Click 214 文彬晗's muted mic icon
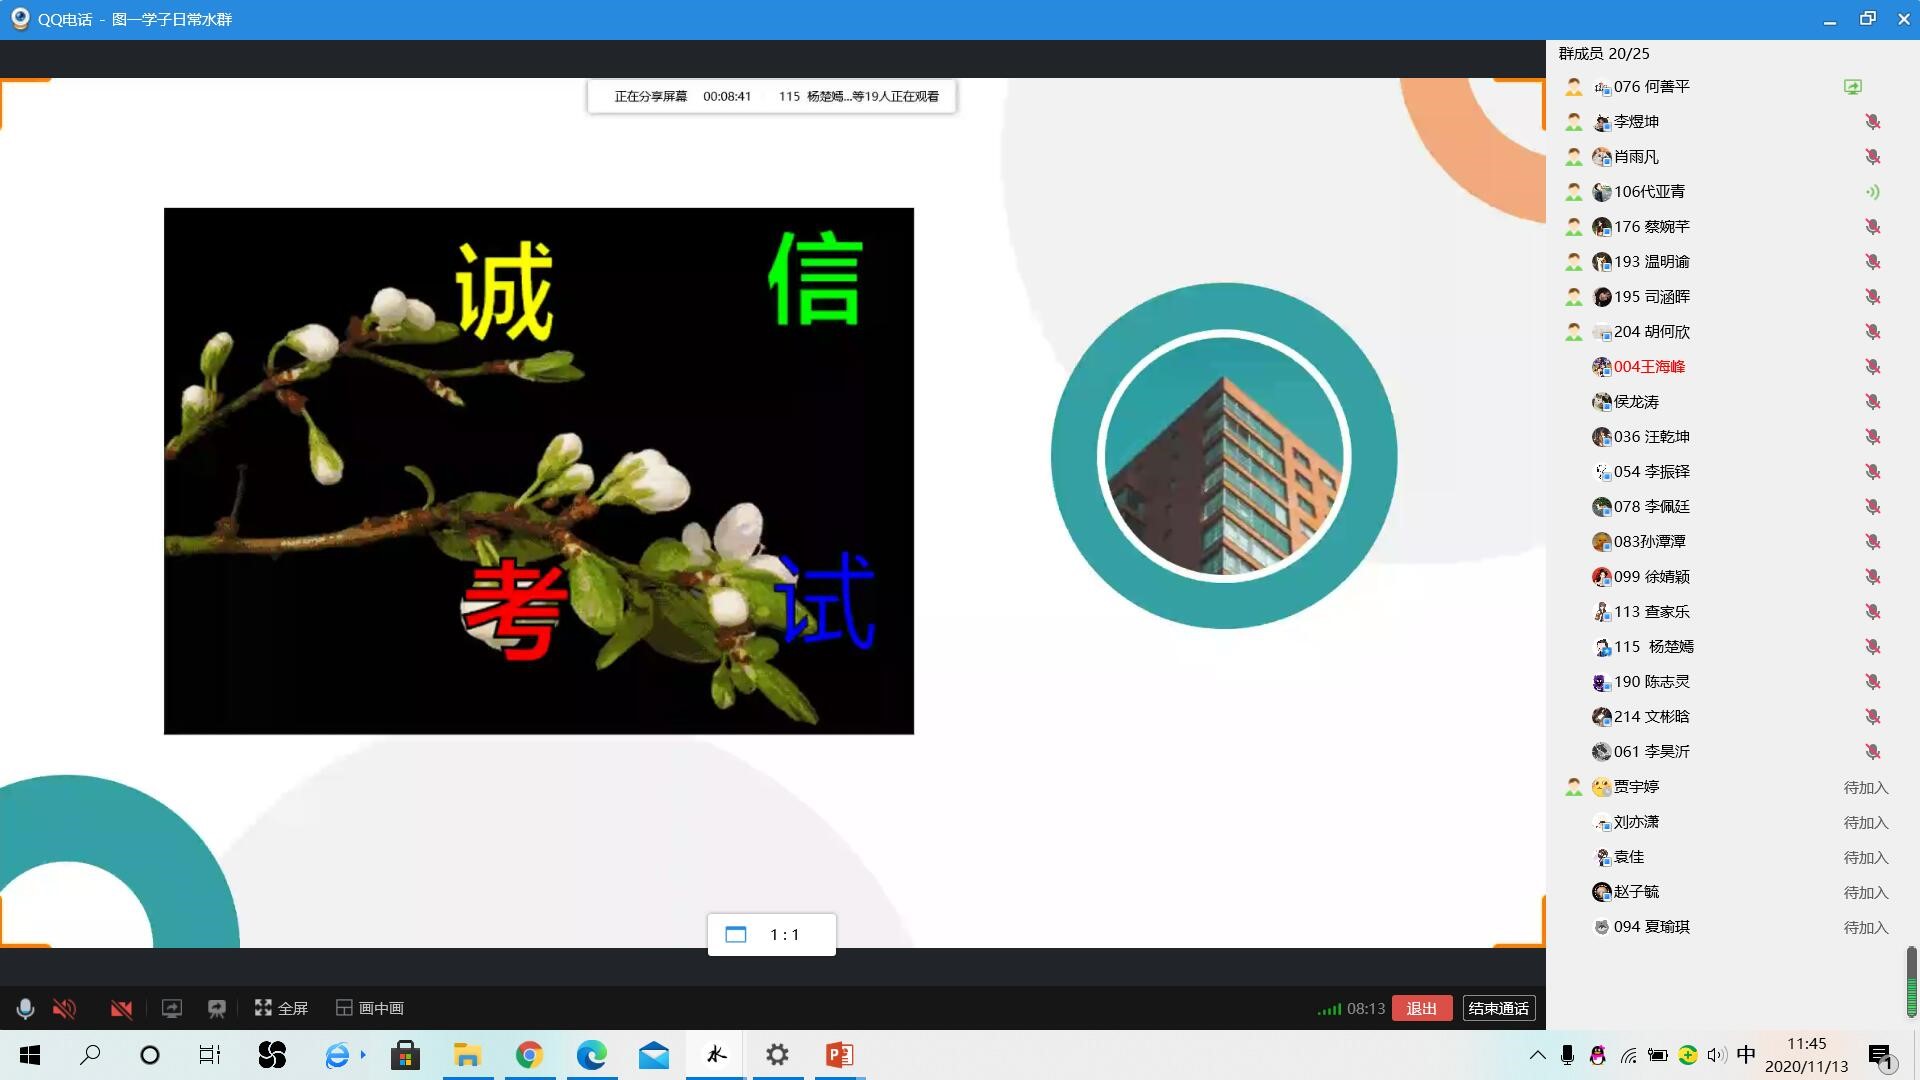 1872,717
